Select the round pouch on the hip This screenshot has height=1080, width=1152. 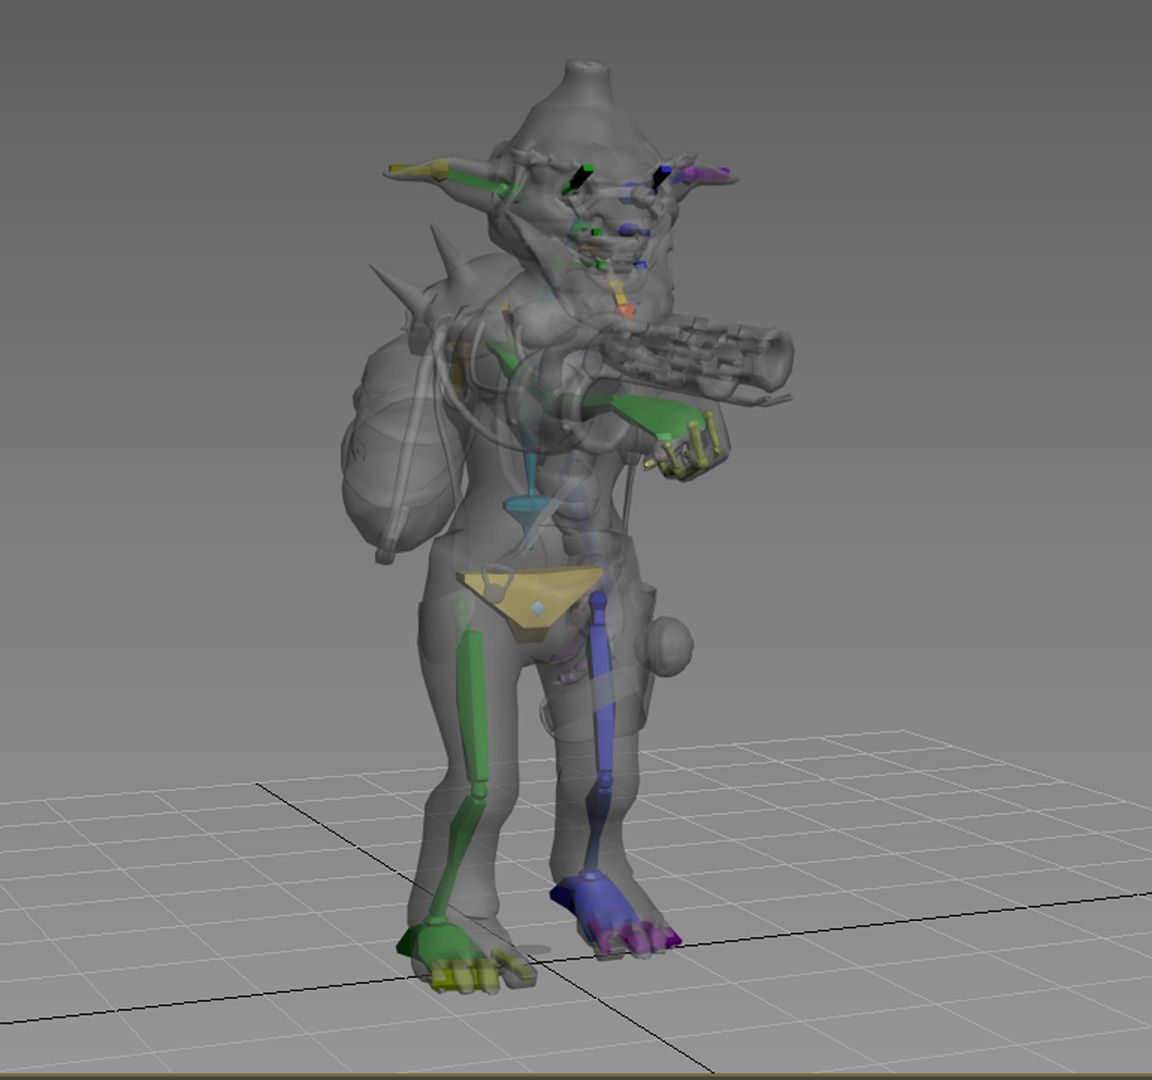[x=670, y=646]
